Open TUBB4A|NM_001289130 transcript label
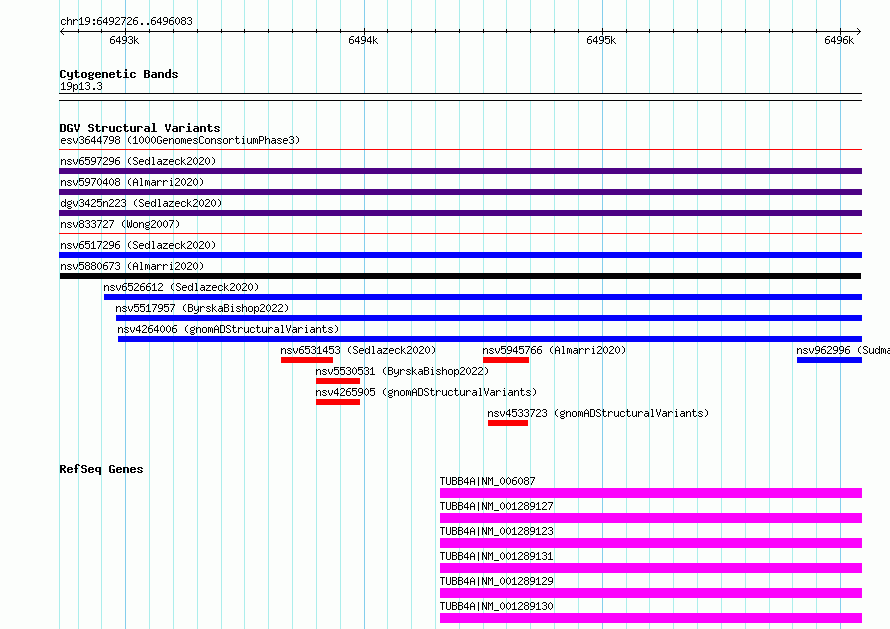 (x=497, y=606)
